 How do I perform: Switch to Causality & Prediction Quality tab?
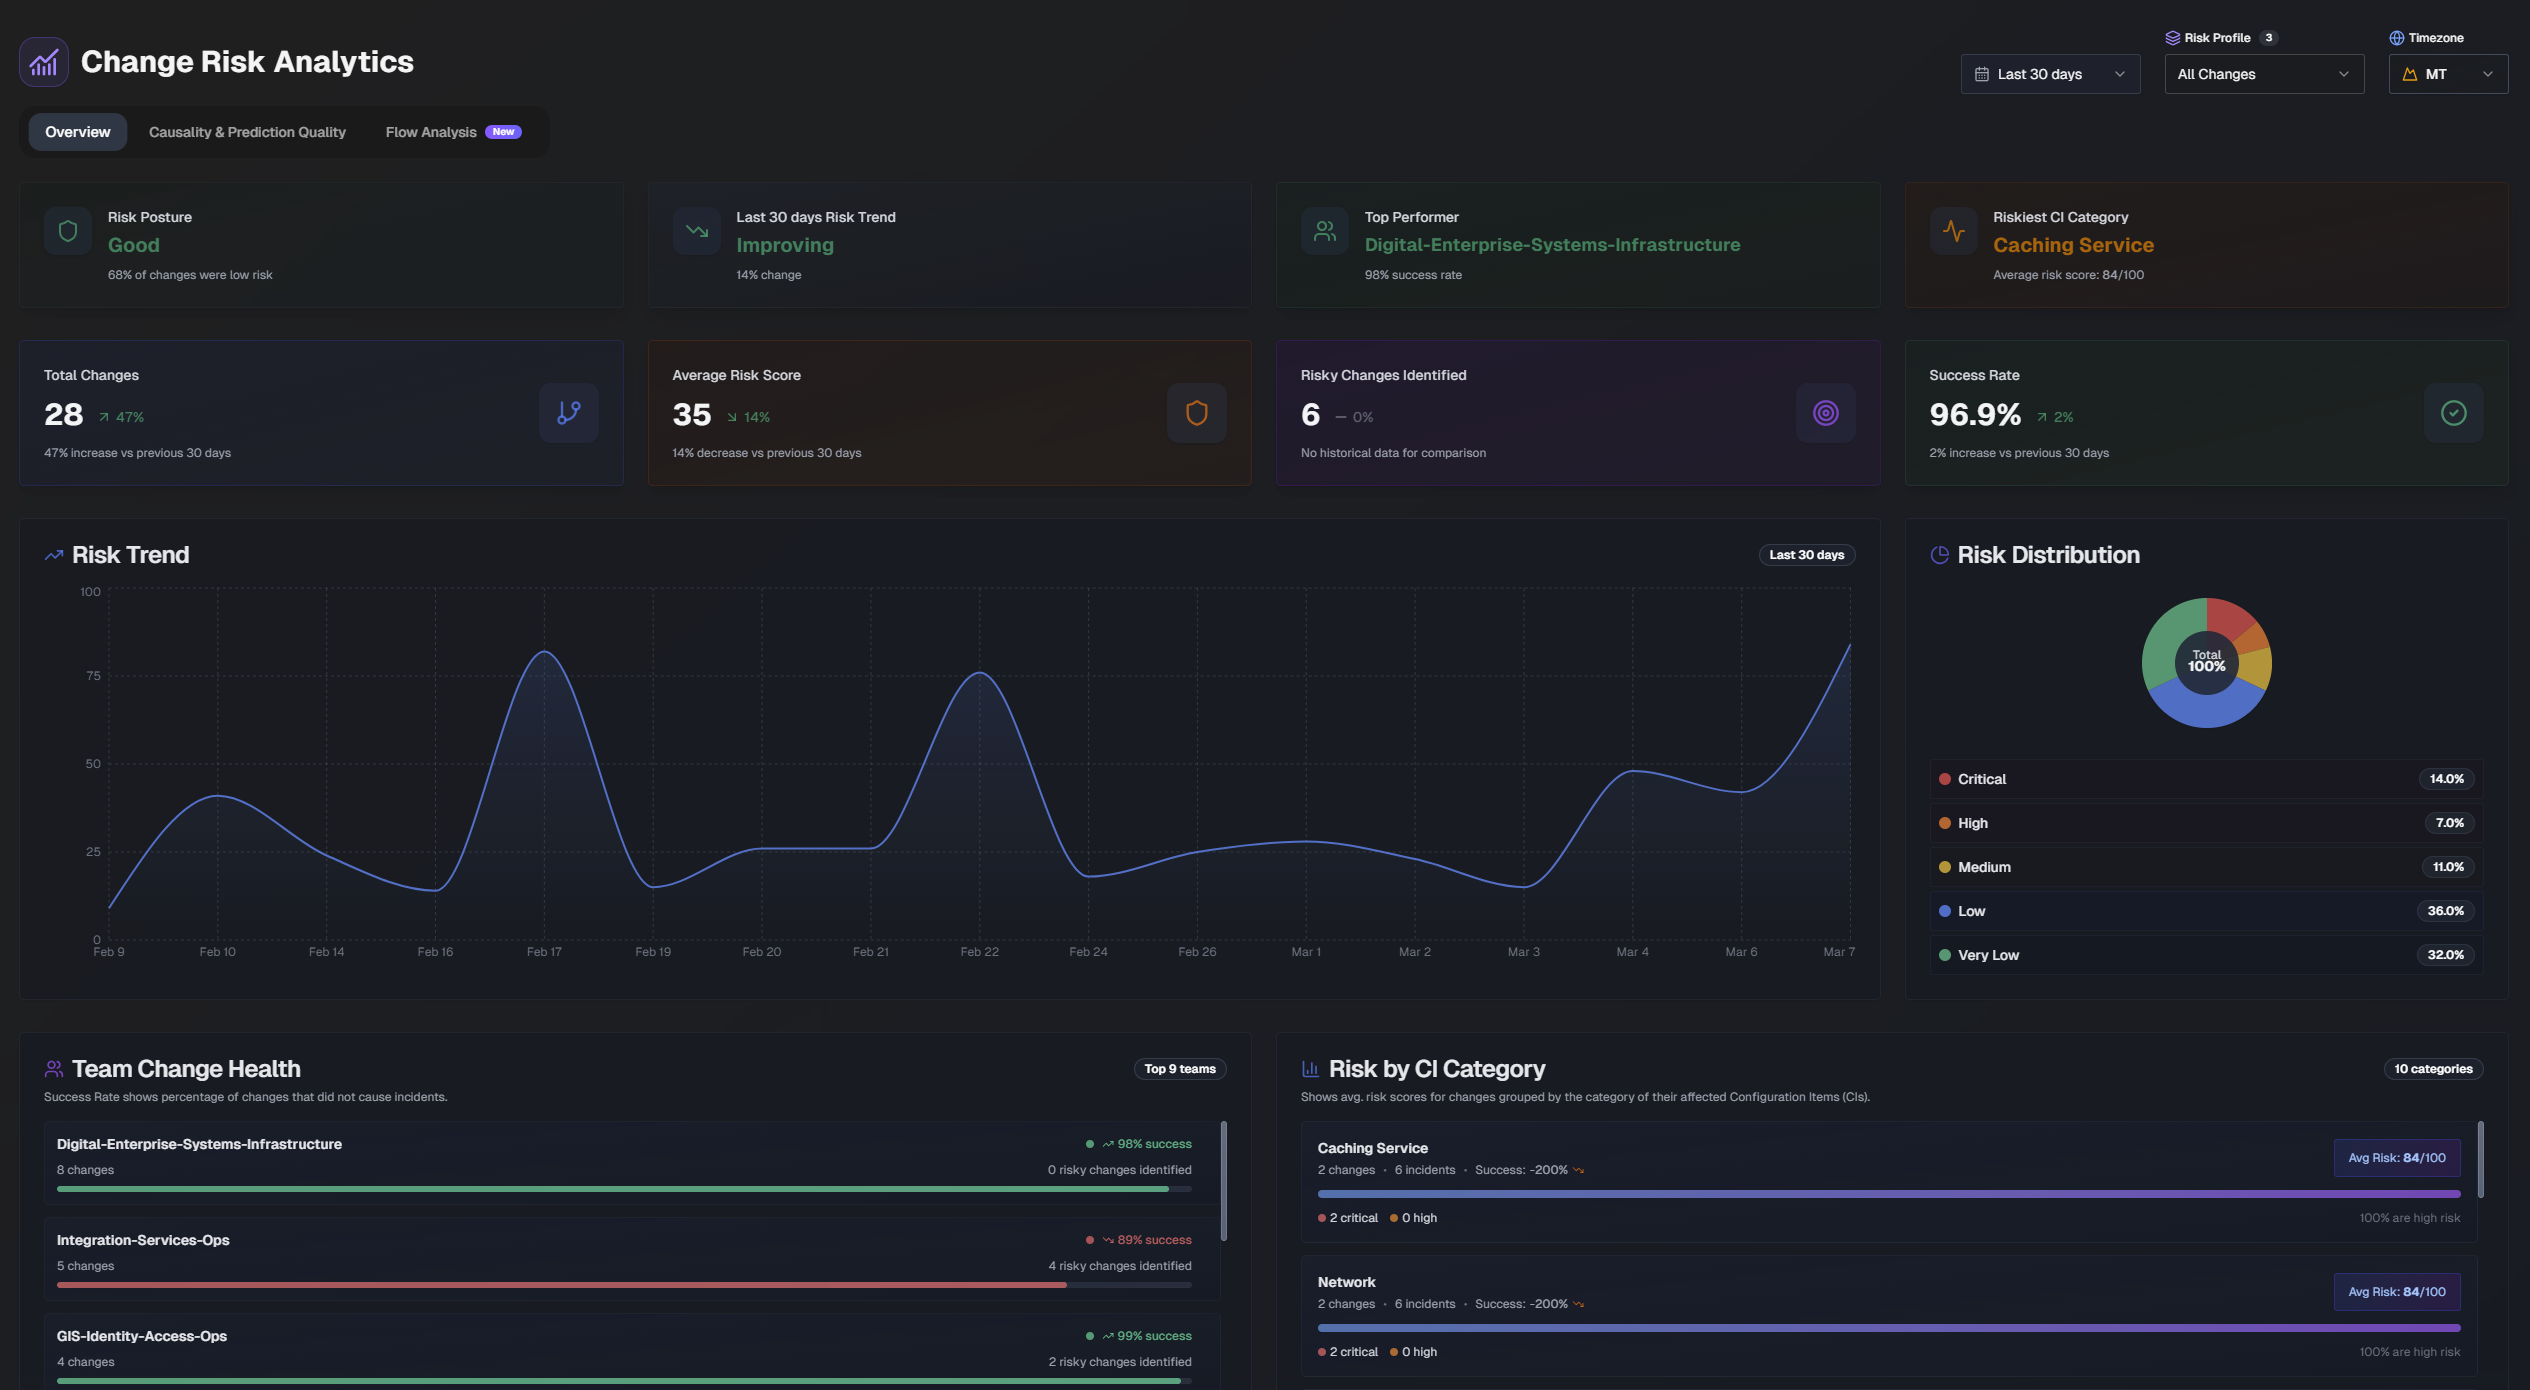(247, 132)
